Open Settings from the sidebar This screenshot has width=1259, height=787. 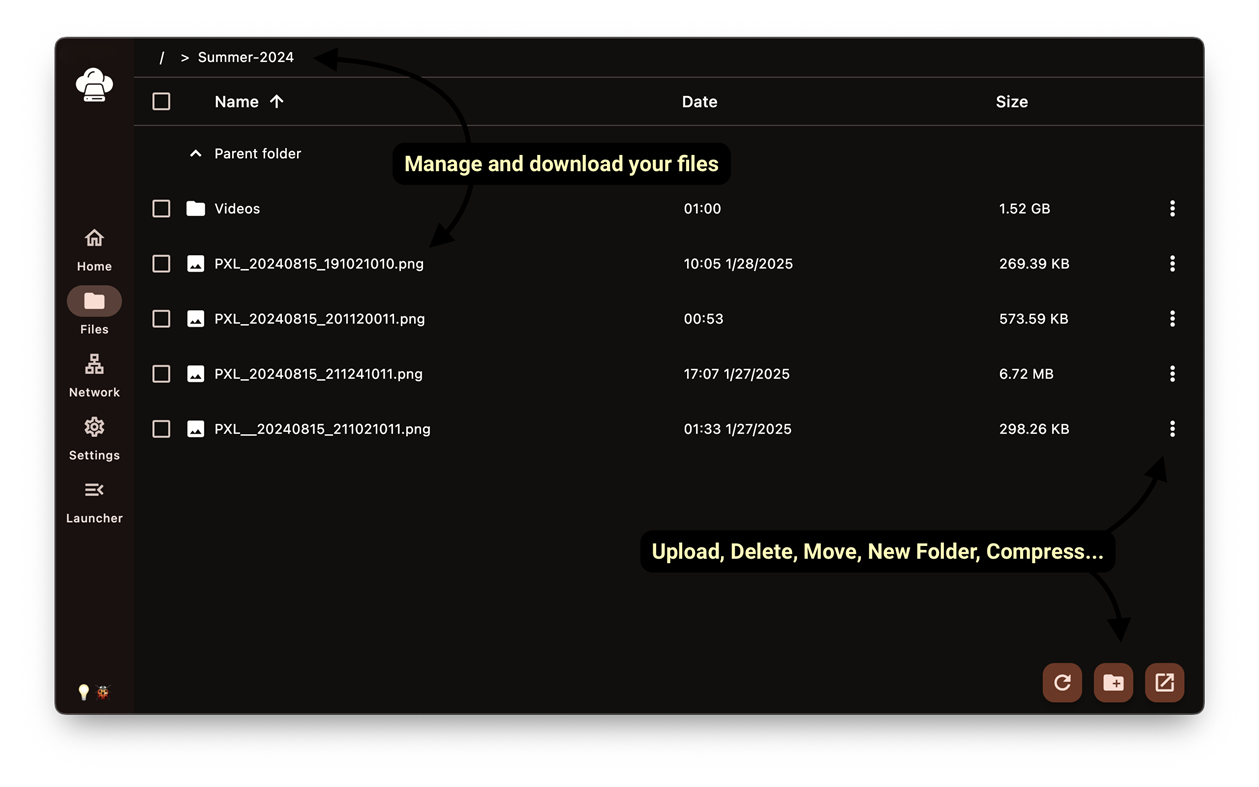93,427
